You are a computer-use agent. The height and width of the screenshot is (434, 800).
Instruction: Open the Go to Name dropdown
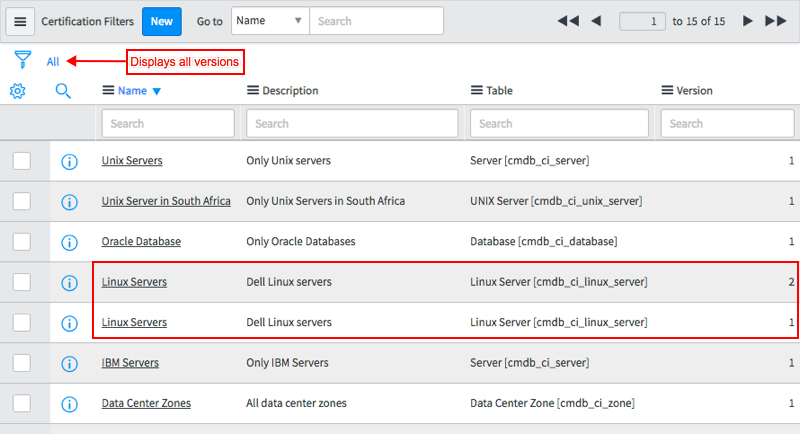tap(270, 21)
